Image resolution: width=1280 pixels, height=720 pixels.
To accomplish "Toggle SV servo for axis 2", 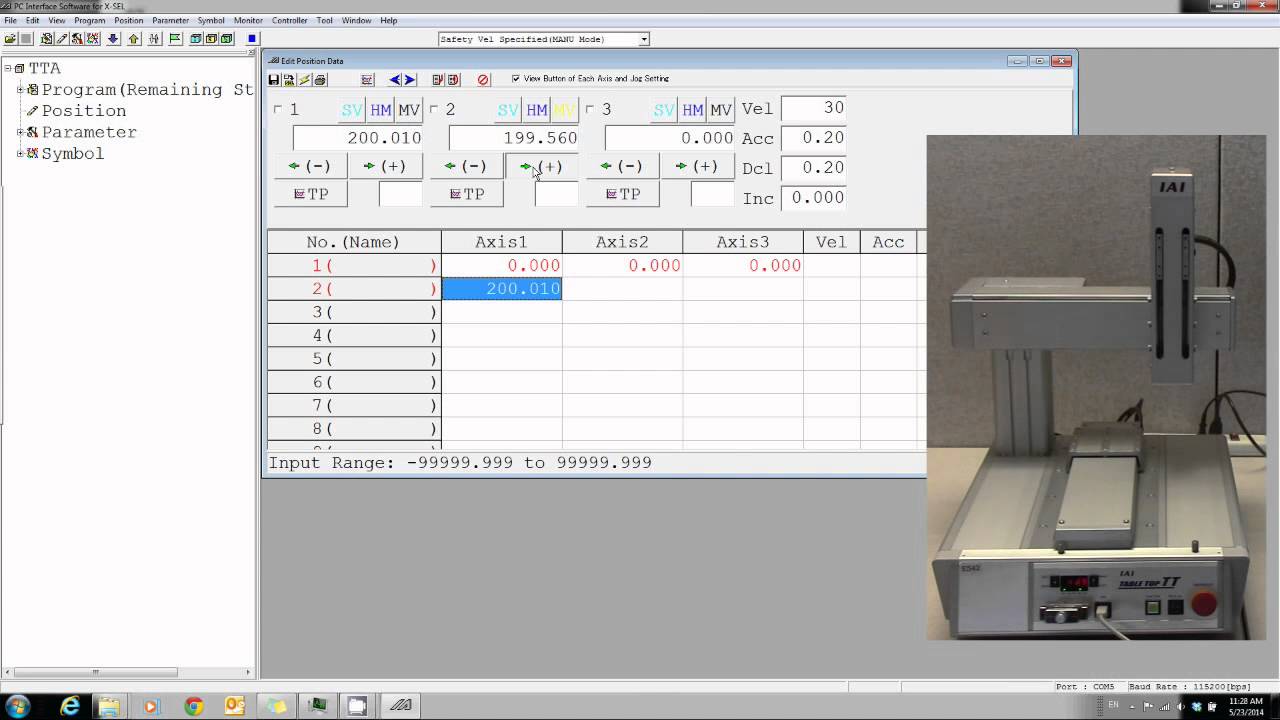I will pyautogui.click(x=508, y=110).
